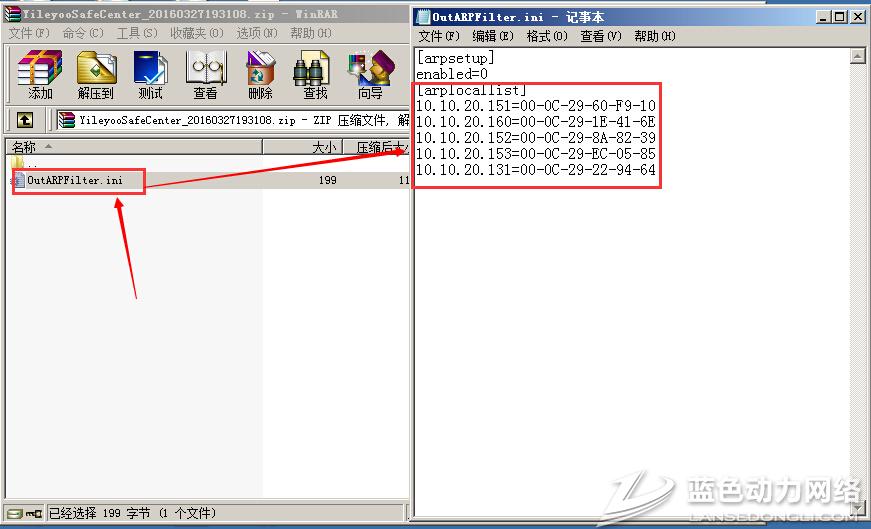Open WinRAR 命令 (Commands) menu
Viewport: 871px width, 529px height.
82,33
